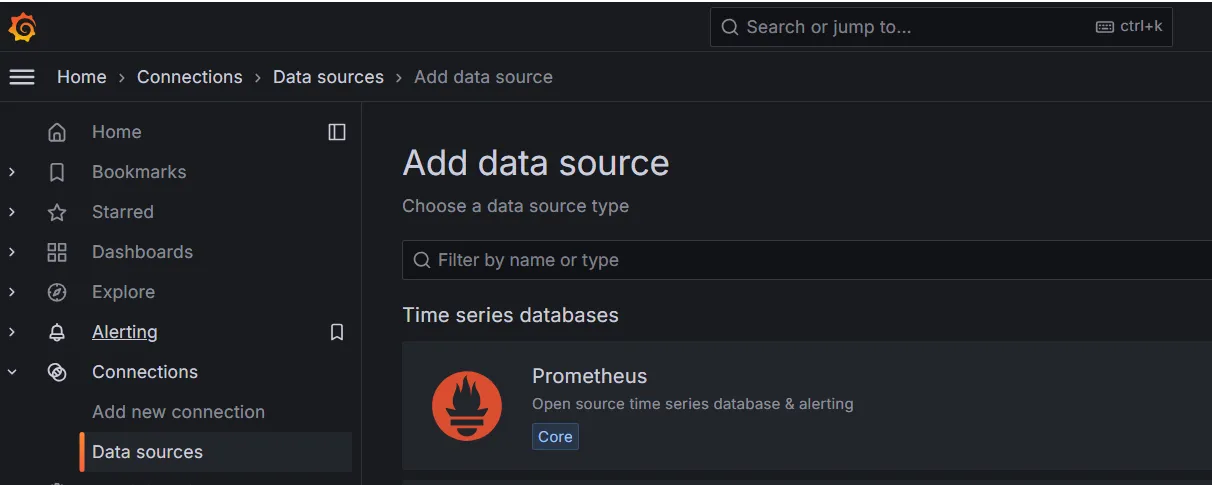Viewport: 1212px width, 485px height.
Task: Click the magnifier icon in filter field
Action: coord(422,260)
